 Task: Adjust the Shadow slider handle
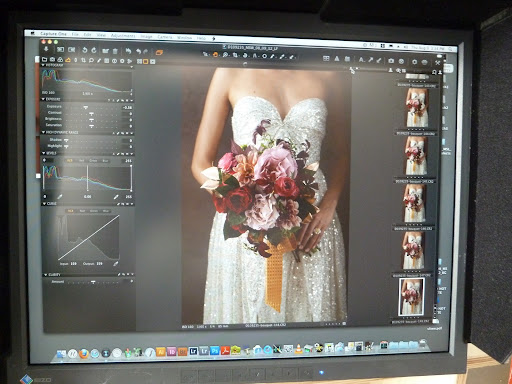(x=66, y=140)
